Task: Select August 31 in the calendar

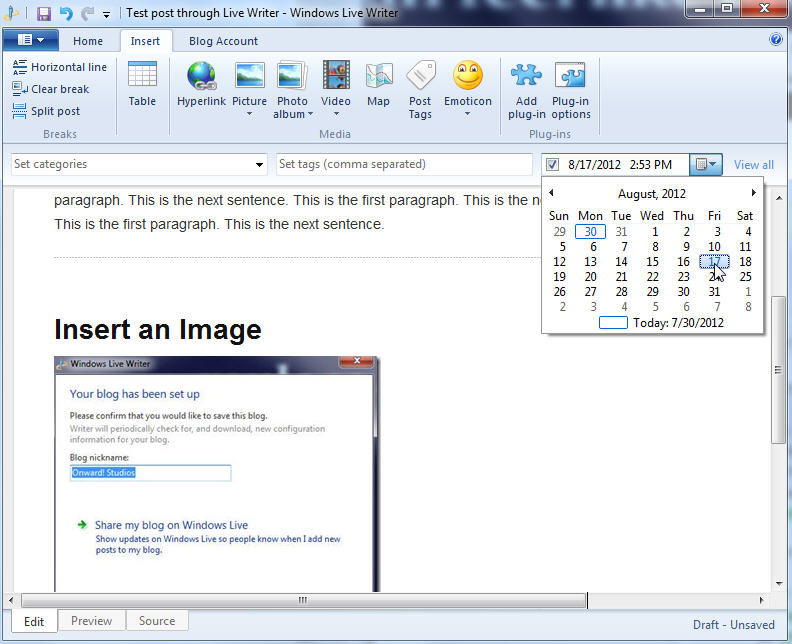Action: 714,292
